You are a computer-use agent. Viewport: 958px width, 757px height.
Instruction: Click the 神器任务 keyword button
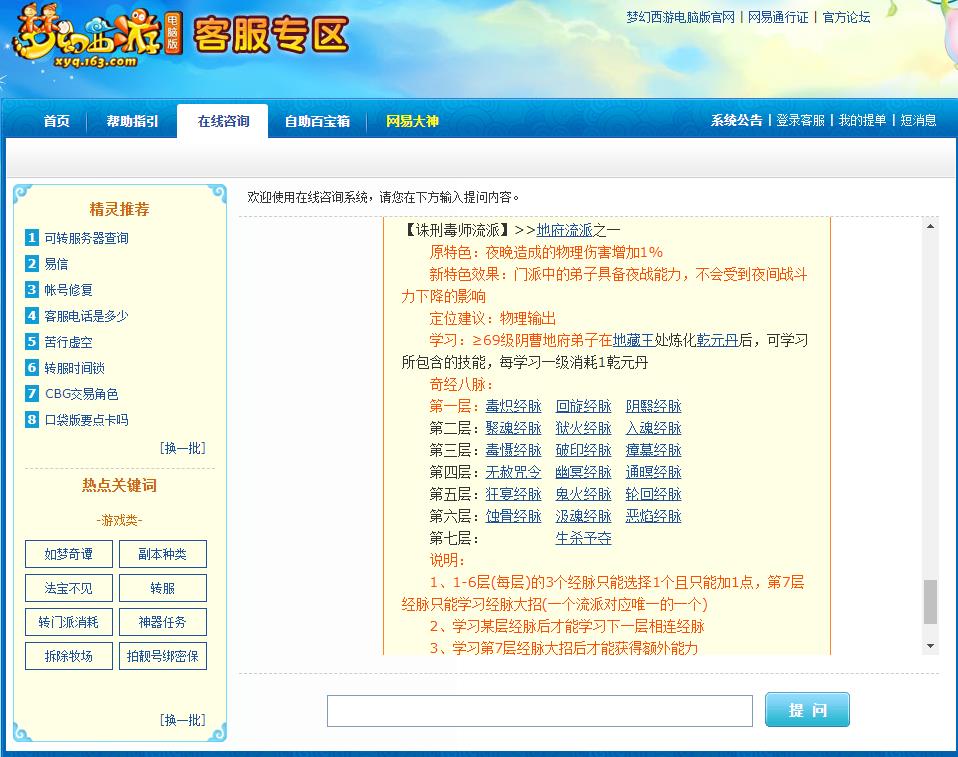163,622
